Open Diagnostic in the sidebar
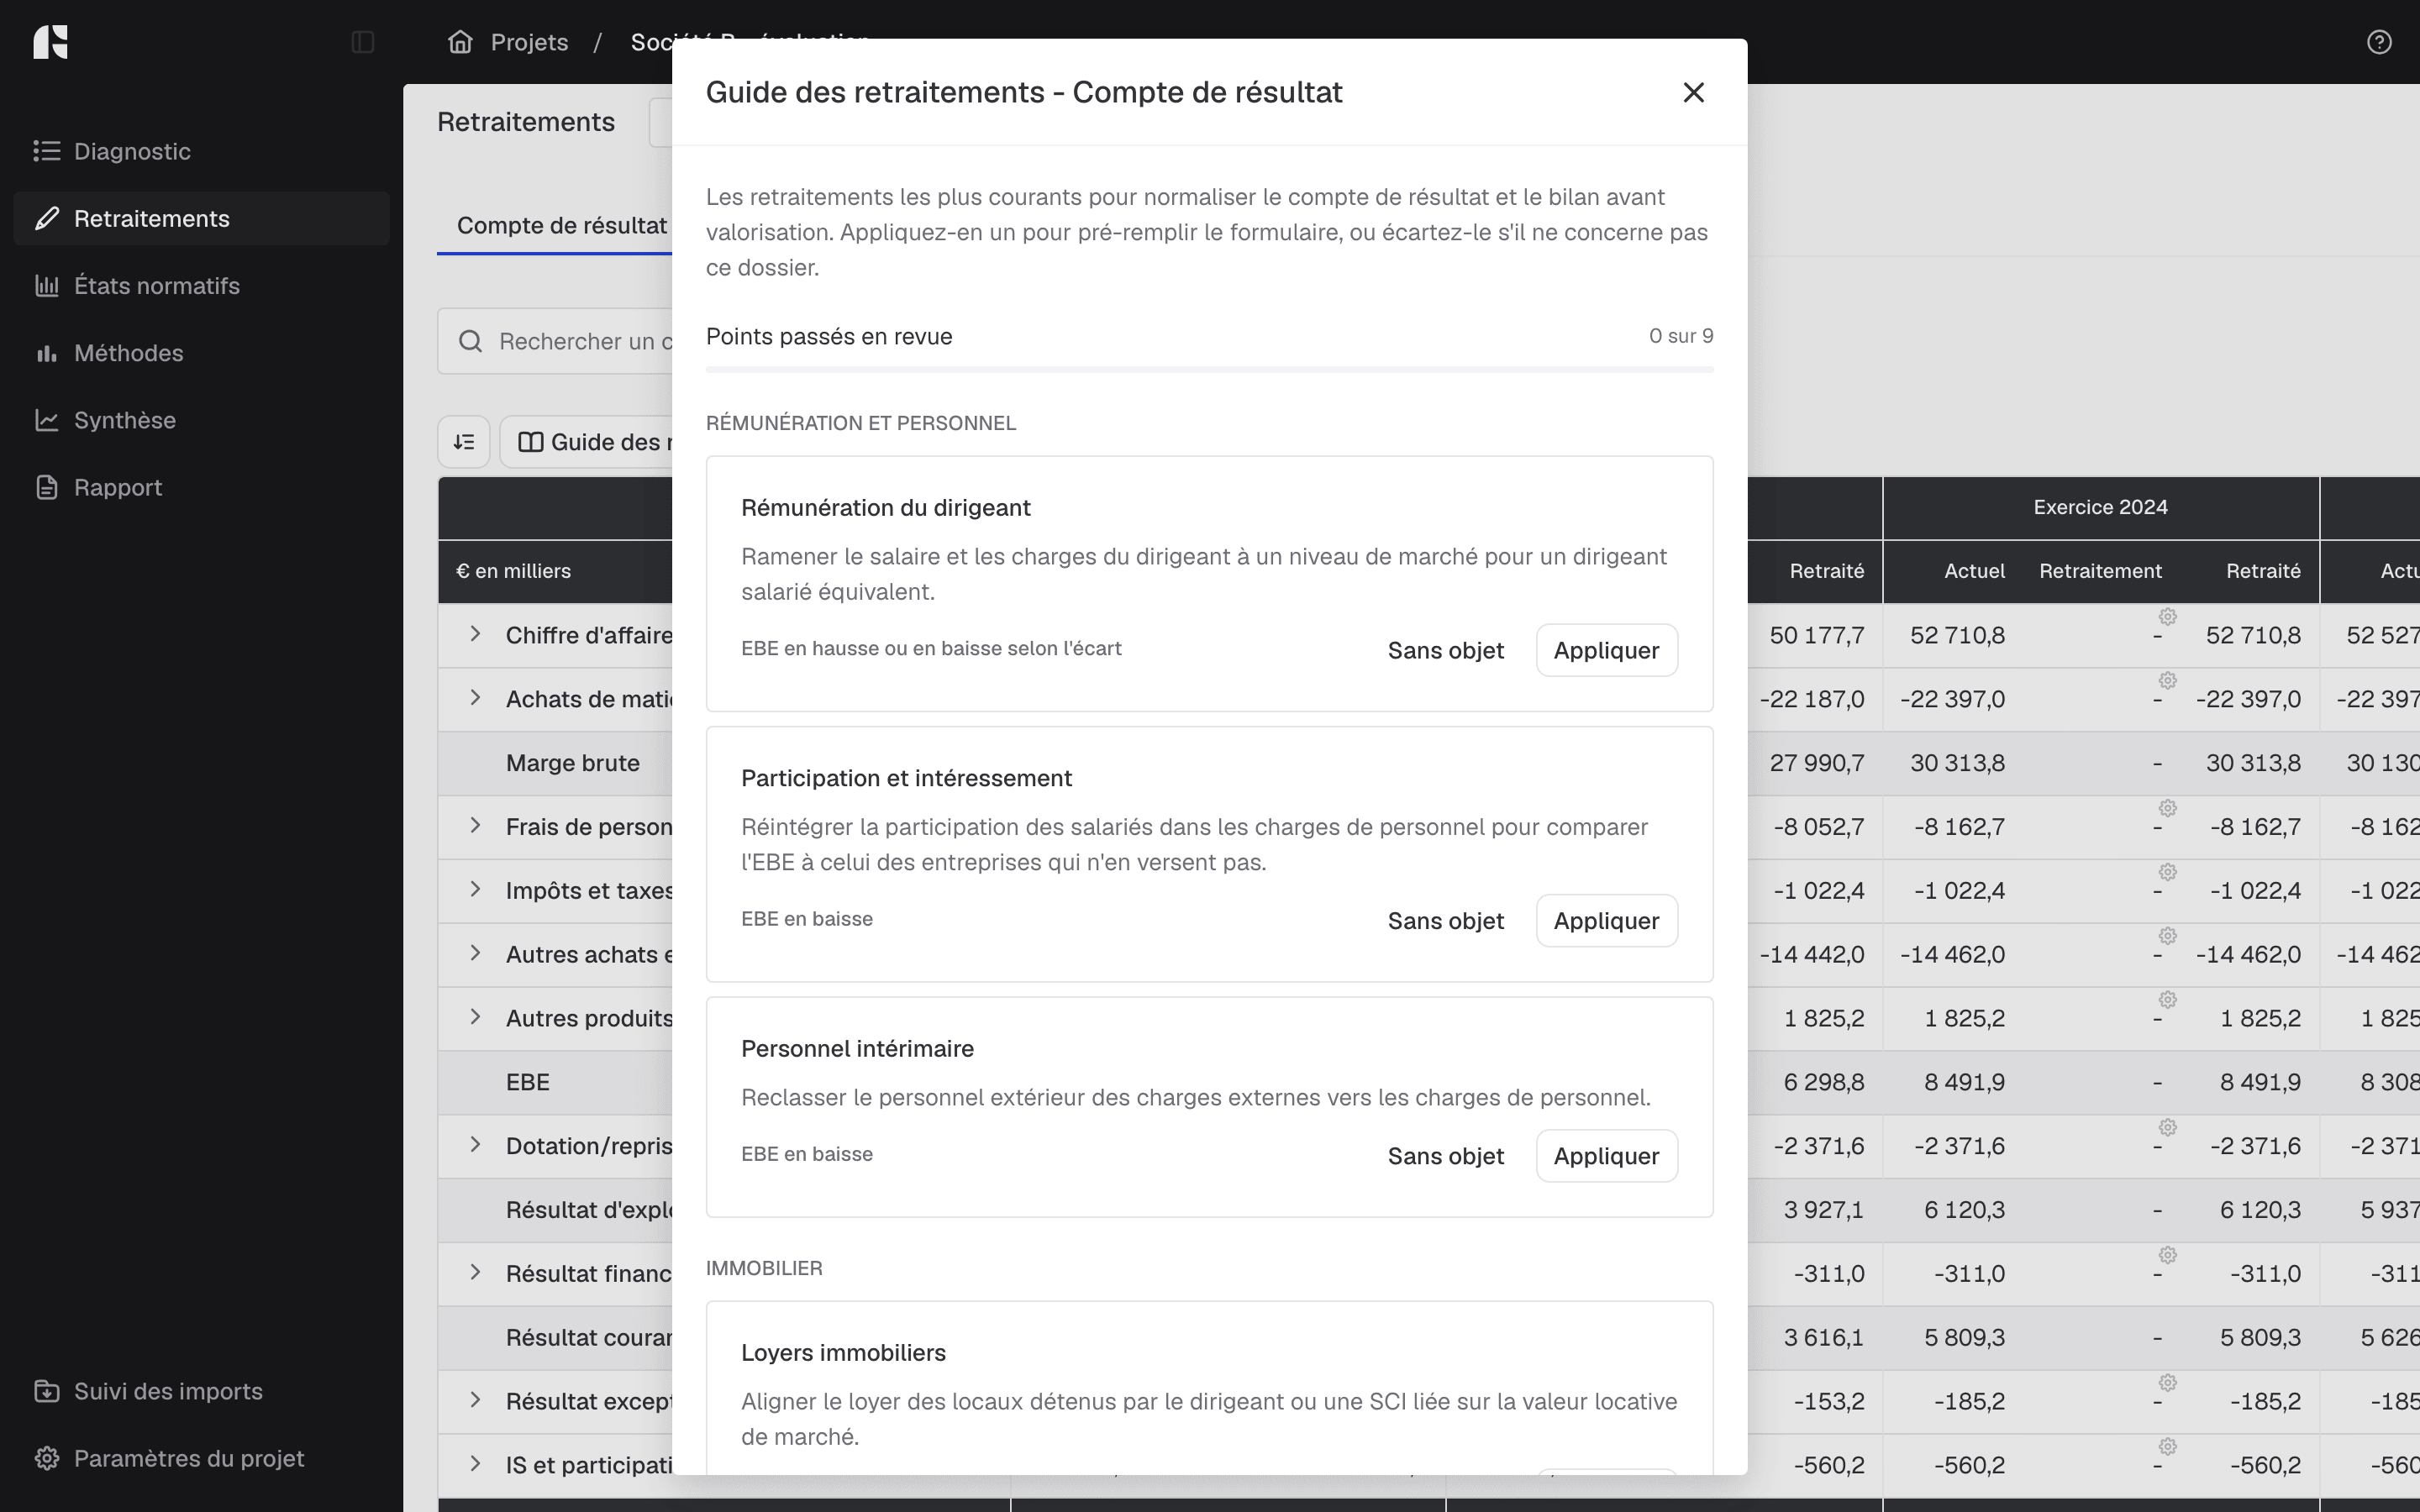Screen dimensions: 2420x1512 (202, 151)
